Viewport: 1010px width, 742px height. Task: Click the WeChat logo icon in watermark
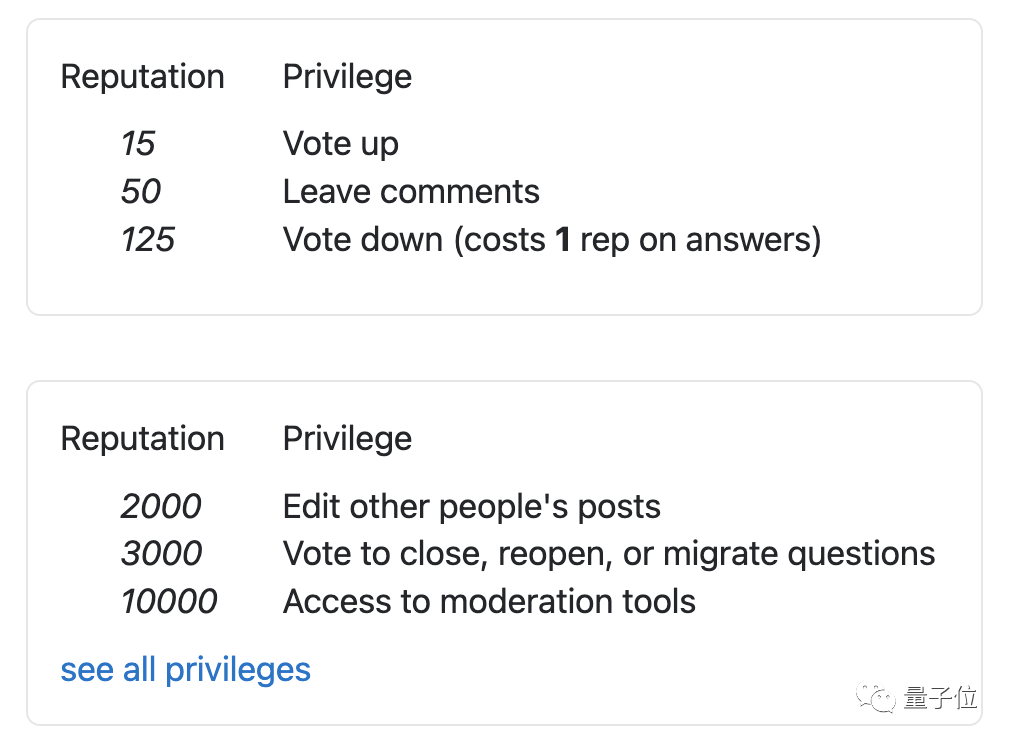[x=878, y=698]
